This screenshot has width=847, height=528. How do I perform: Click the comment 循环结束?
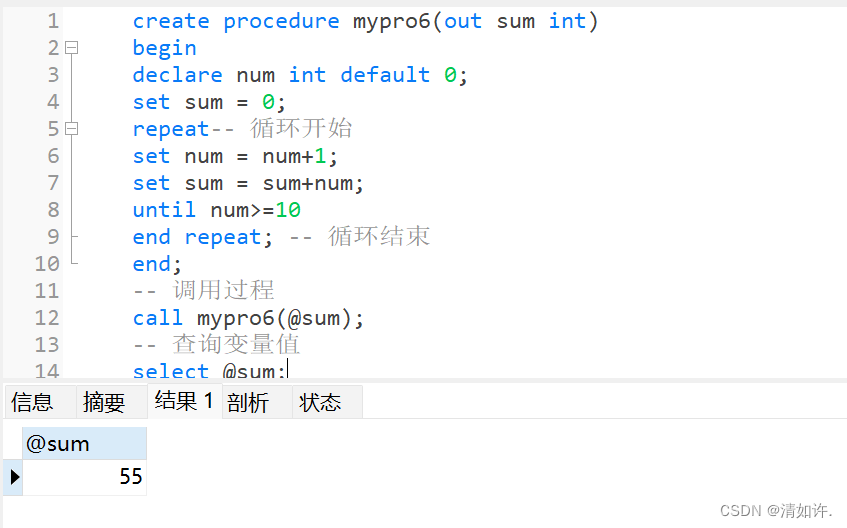(x=379, y=236)
